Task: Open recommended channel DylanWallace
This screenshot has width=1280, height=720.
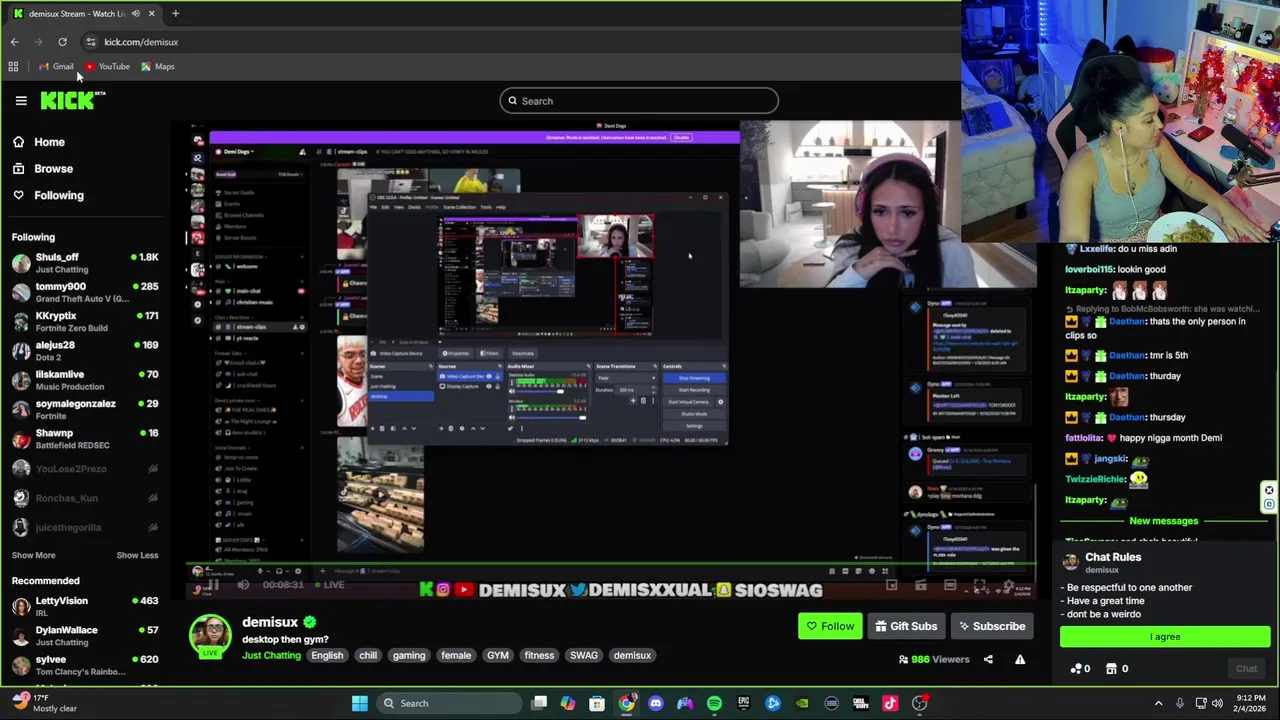Action: point(84,636)
